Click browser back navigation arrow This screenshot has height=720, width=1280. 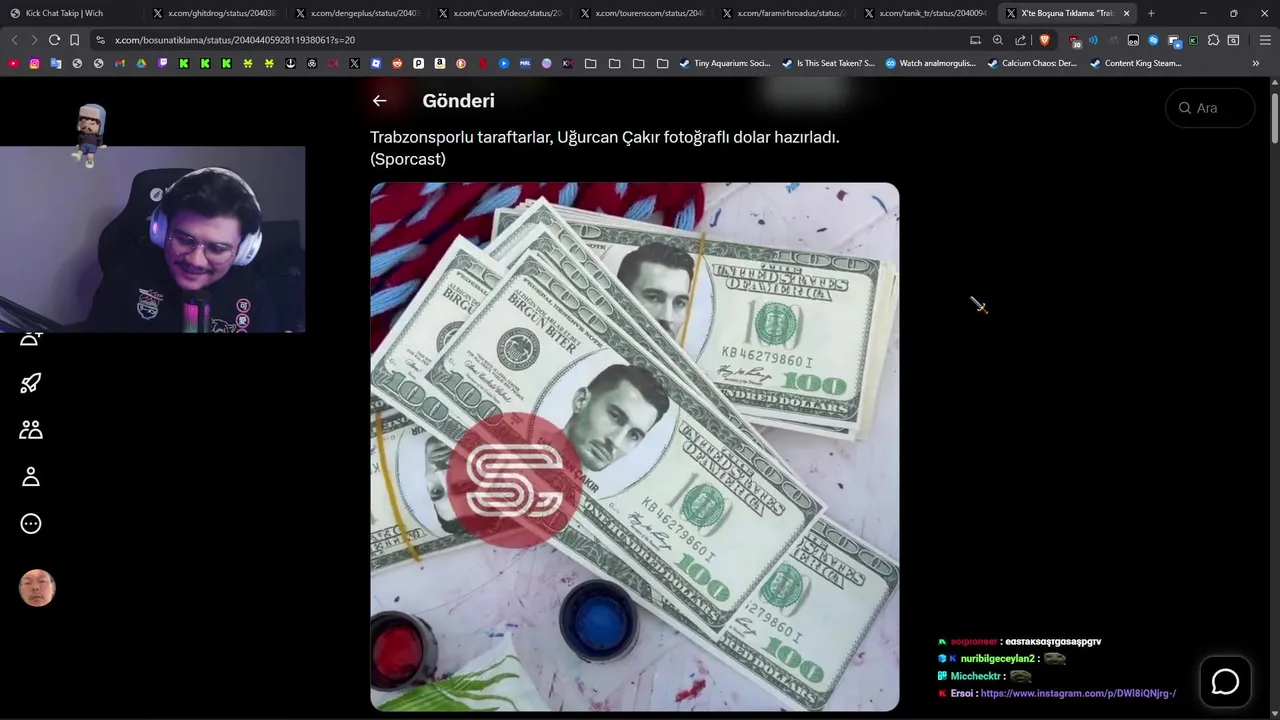click(14, 40)
